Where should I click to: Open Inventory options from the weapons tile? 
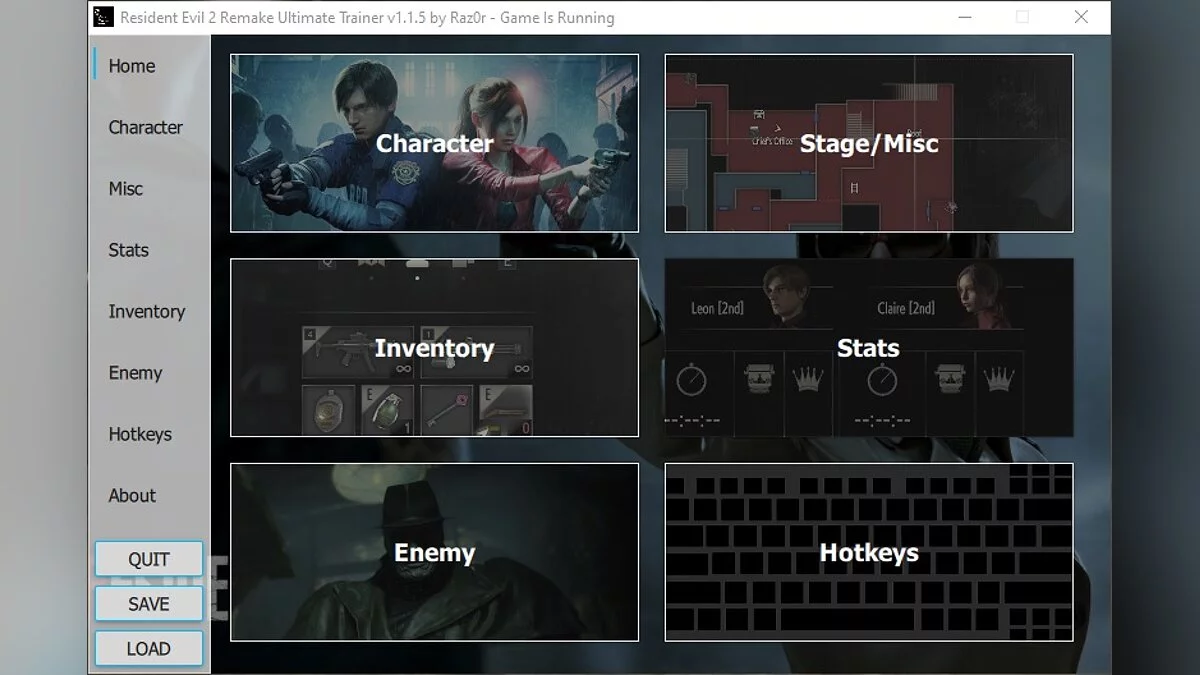(x=434, y=347)
